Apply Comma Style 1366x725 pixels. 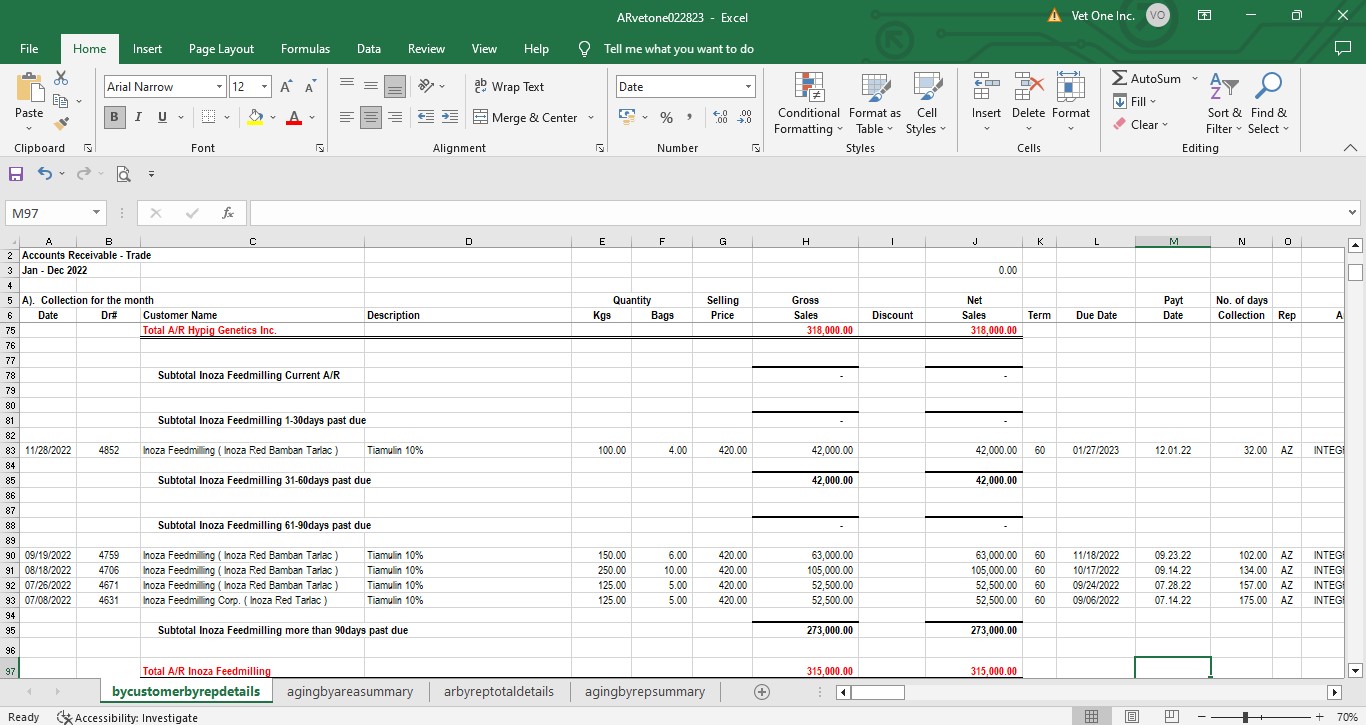pos(689,117)
